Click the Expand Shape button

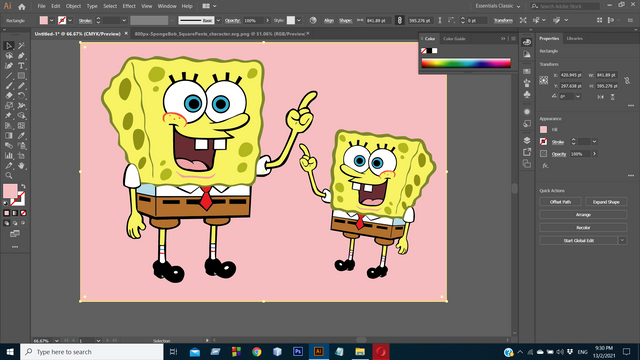[x=606, y=202]
